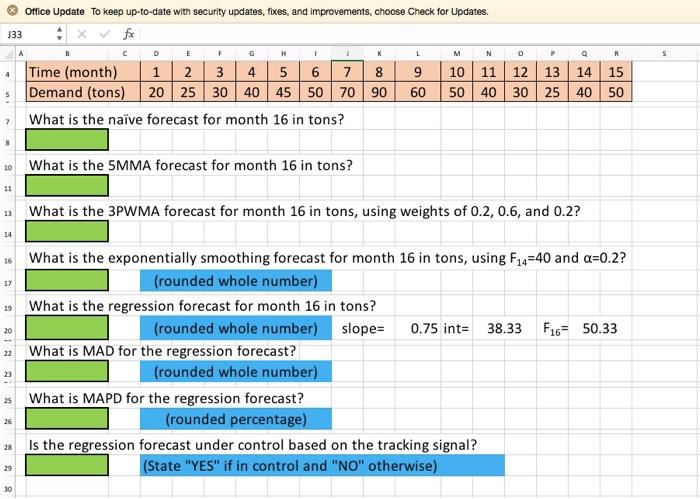The width and height of the screenshot is (700, 499).
Task: Select the demand value 60 cell
Action: pos(418,92)
